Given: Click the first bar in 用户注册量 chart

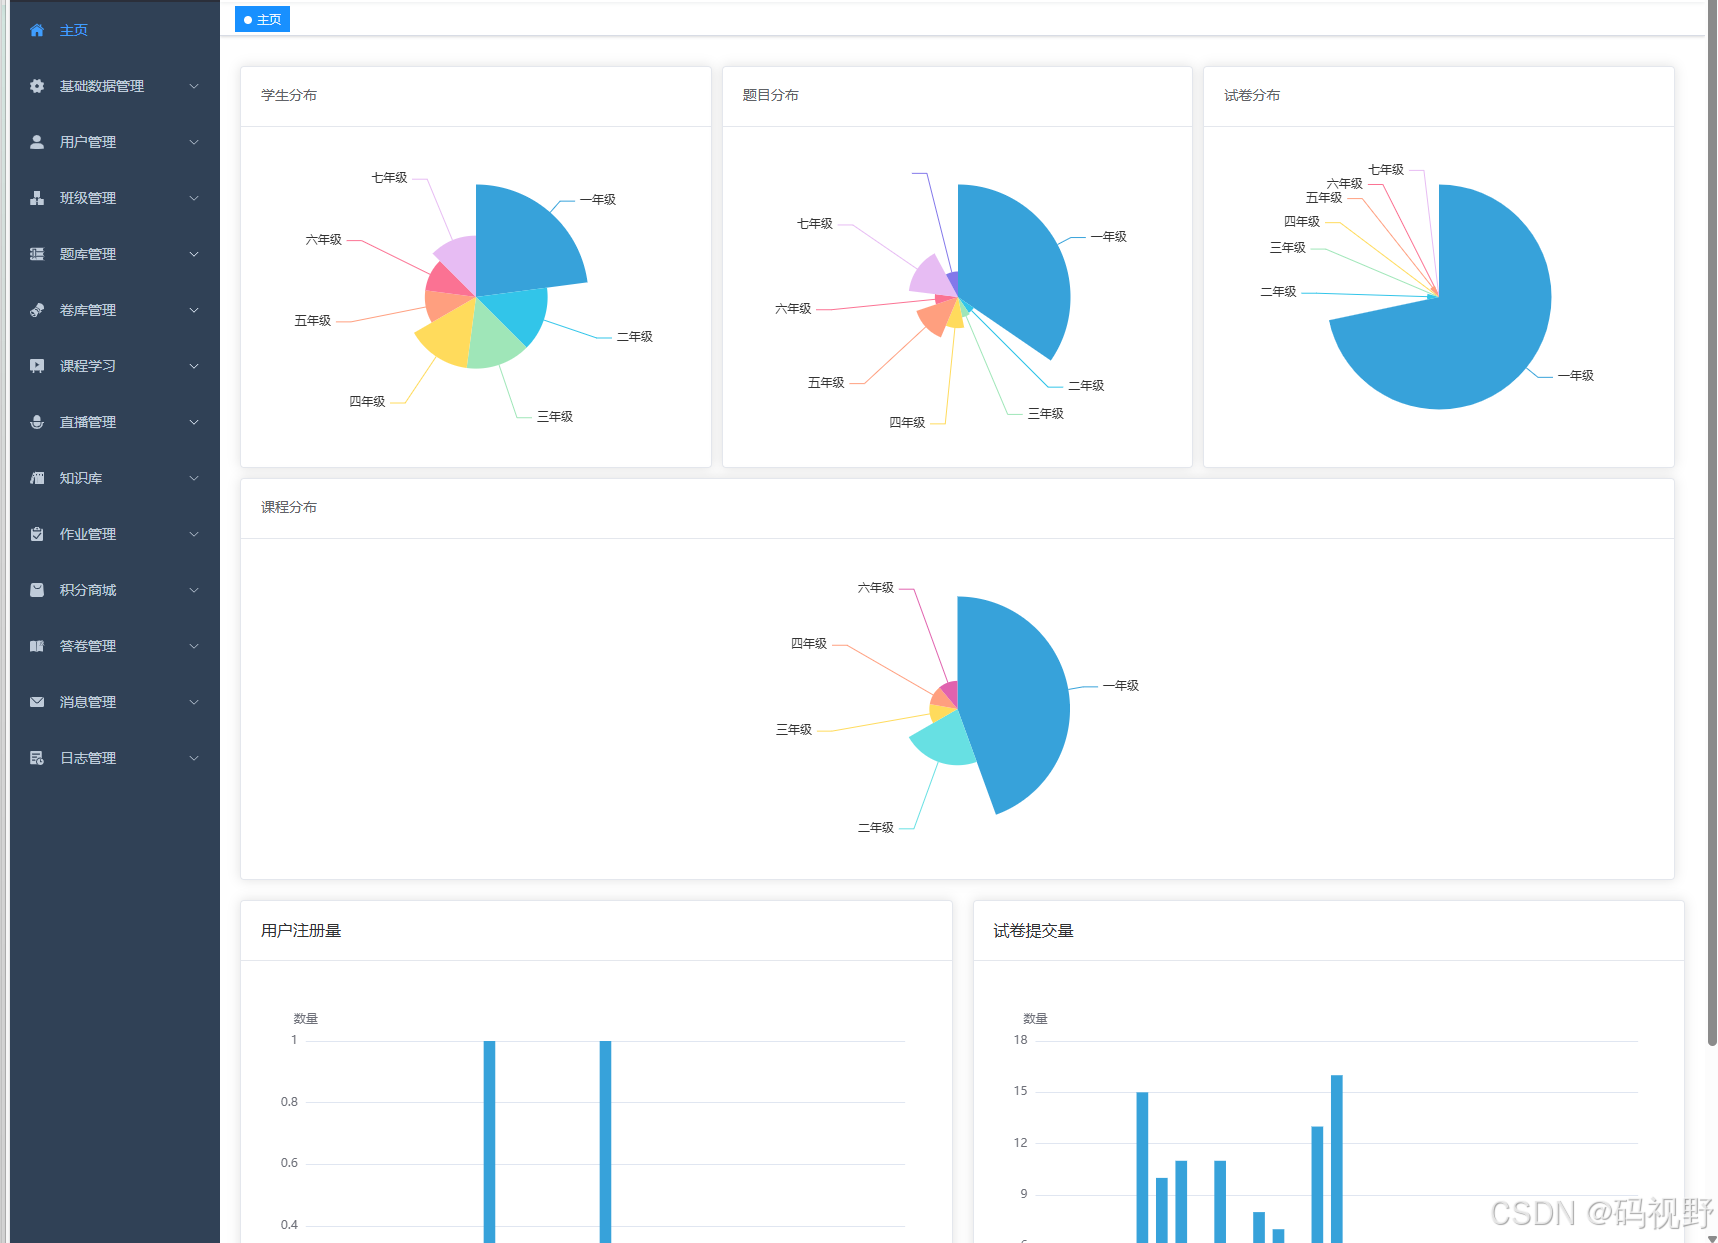Looking at the screenshot, I should (x=489, y=1141).
